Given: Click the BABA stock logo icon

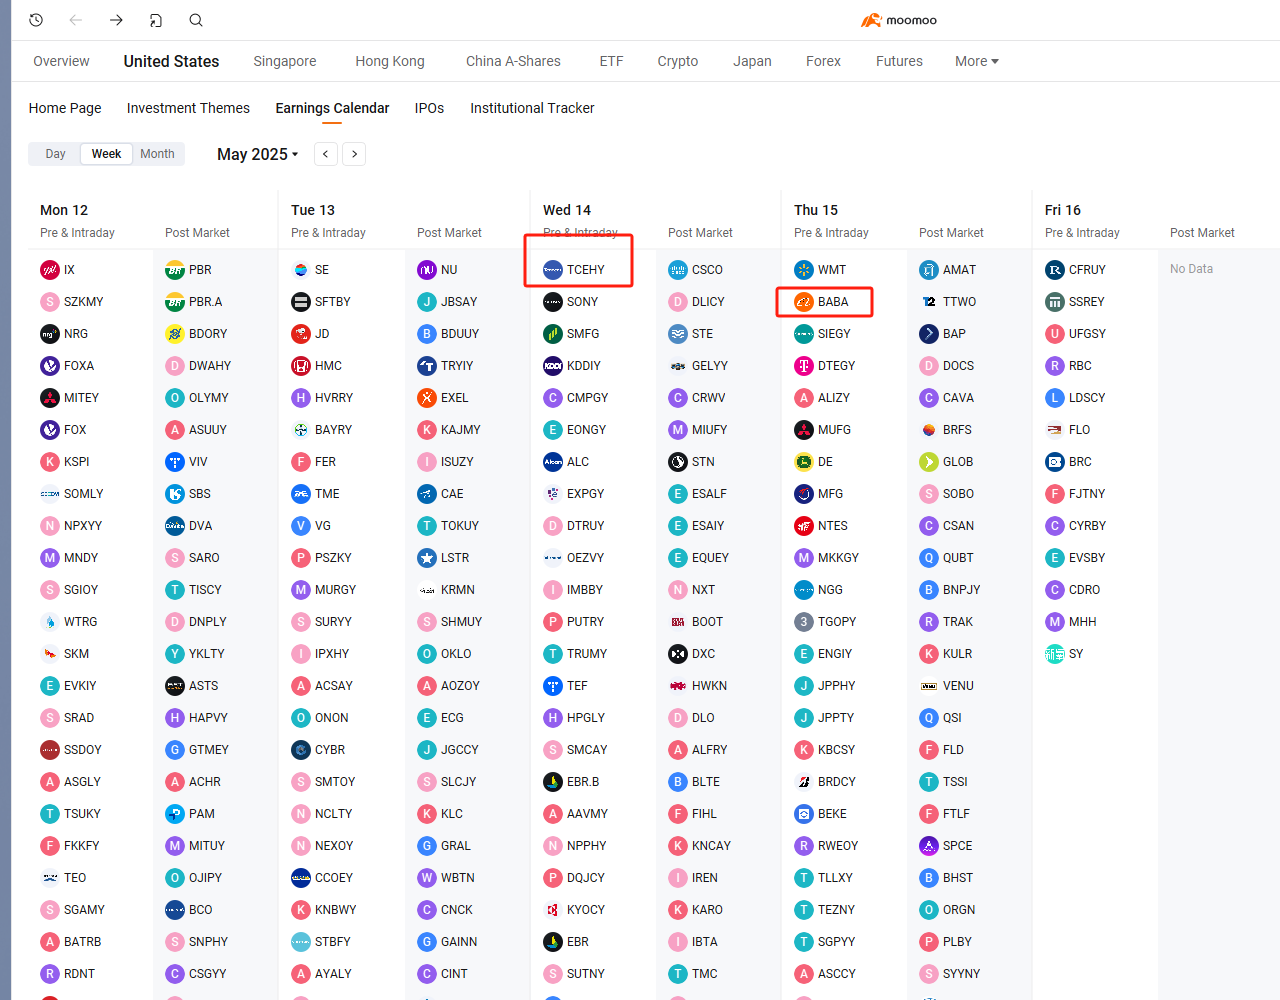Looking at the screenshot, I should (x=804, y=302).
